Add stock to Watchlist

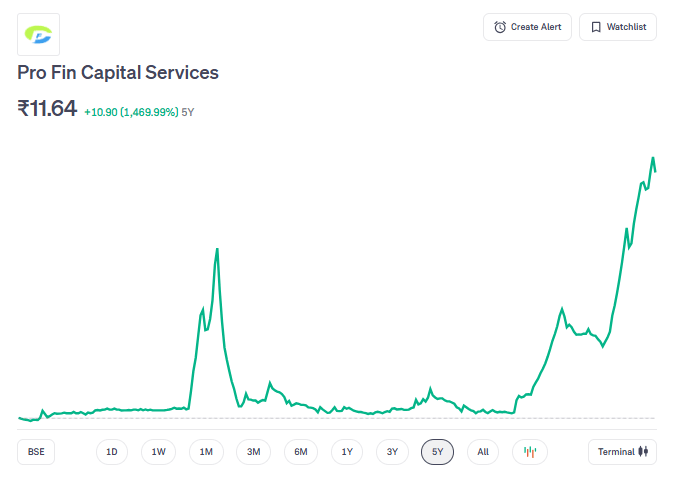617,27
